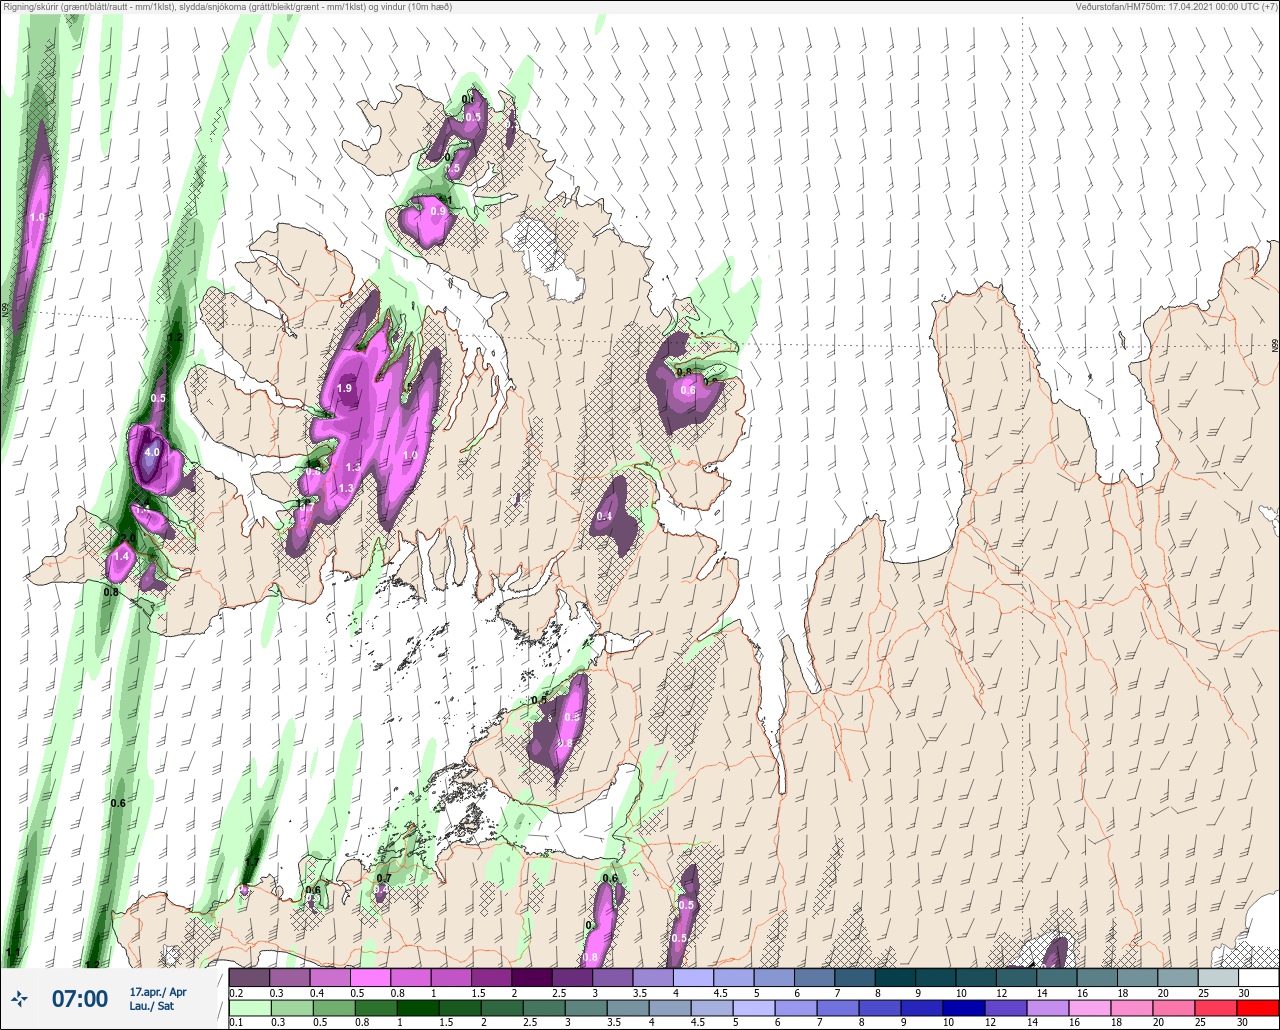
Task: Select the bright pink 0.5–0.8 snow legend swatch
Action: tap(371, 977)
